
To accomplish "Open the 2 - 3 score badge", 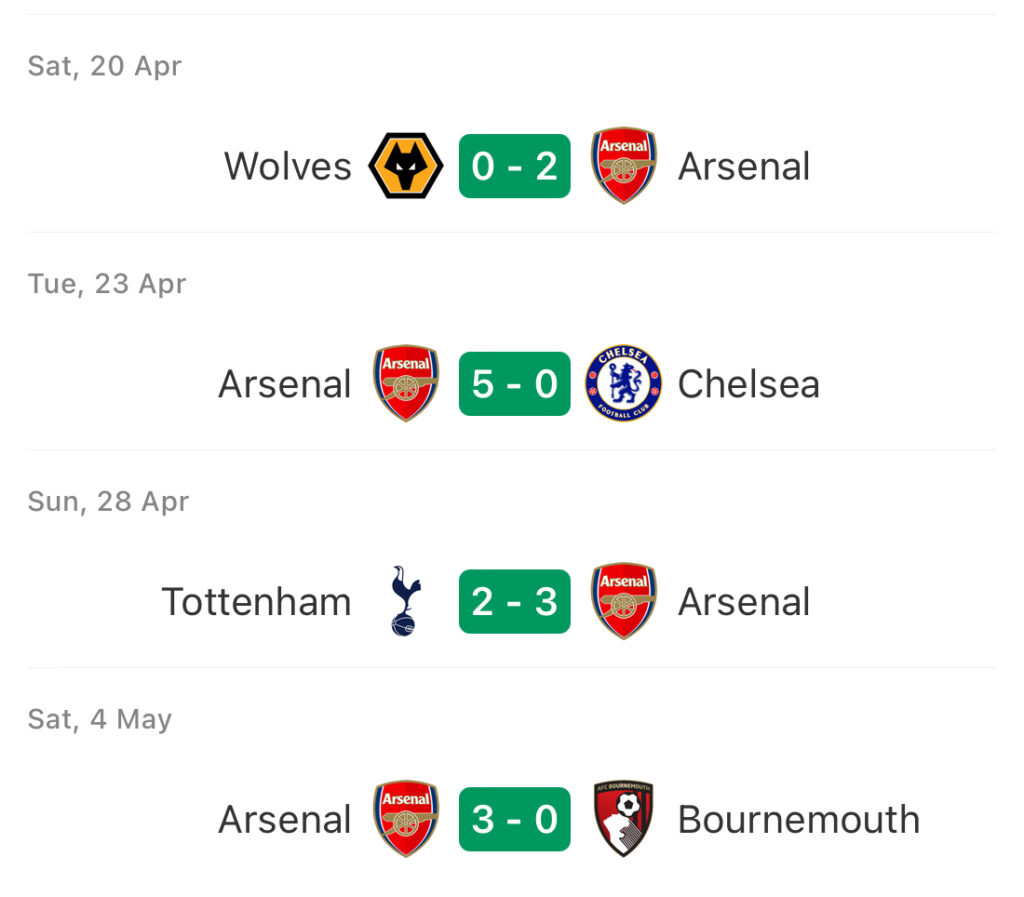I will pos(515,601).
